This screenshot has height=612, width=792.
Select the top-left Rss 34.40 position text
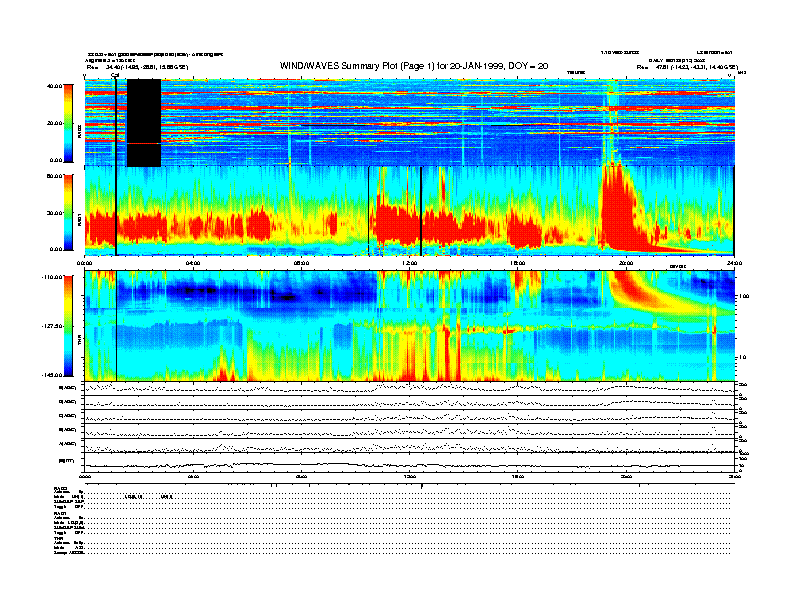pyautogui.click(x=137, y=67)
